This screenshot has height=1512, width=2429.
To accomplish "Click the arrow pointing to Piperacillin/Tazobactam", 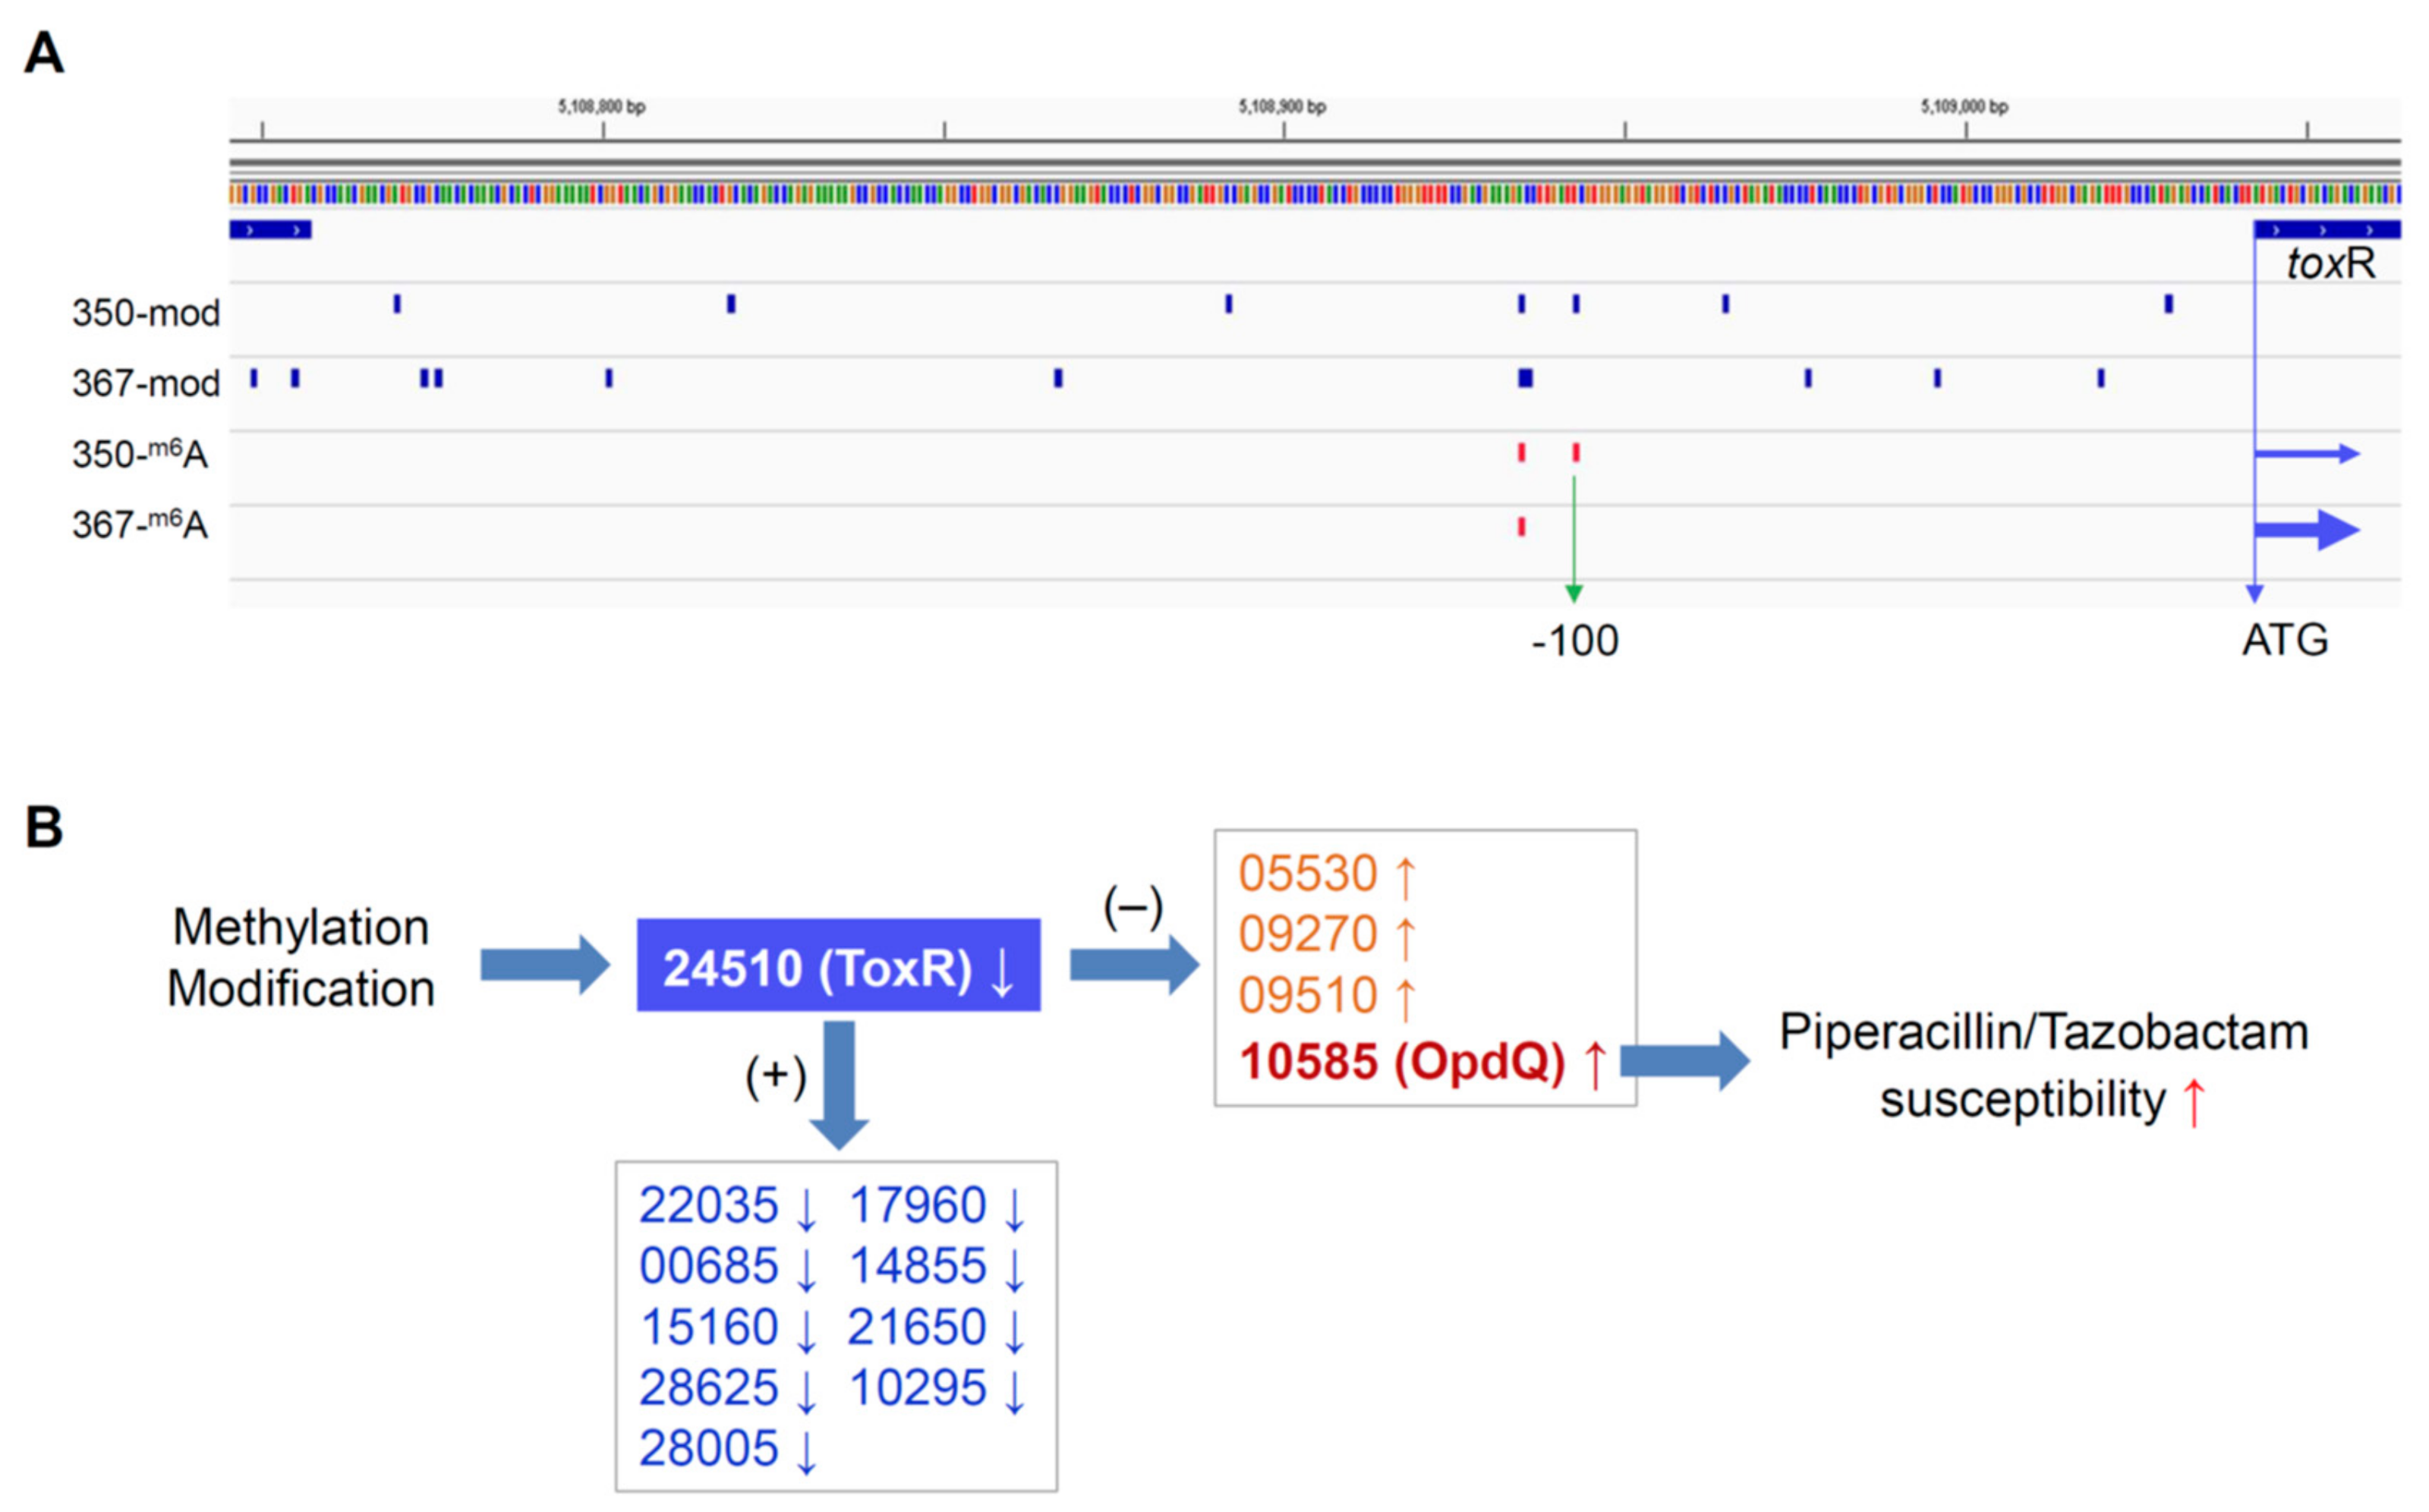I will pyautogui.click(x=1686, y=1061).
